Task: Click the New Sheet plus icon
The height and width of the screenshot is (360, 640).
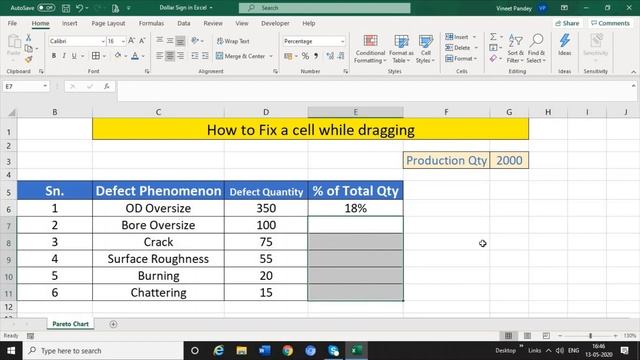Action: tap(113, 324)
